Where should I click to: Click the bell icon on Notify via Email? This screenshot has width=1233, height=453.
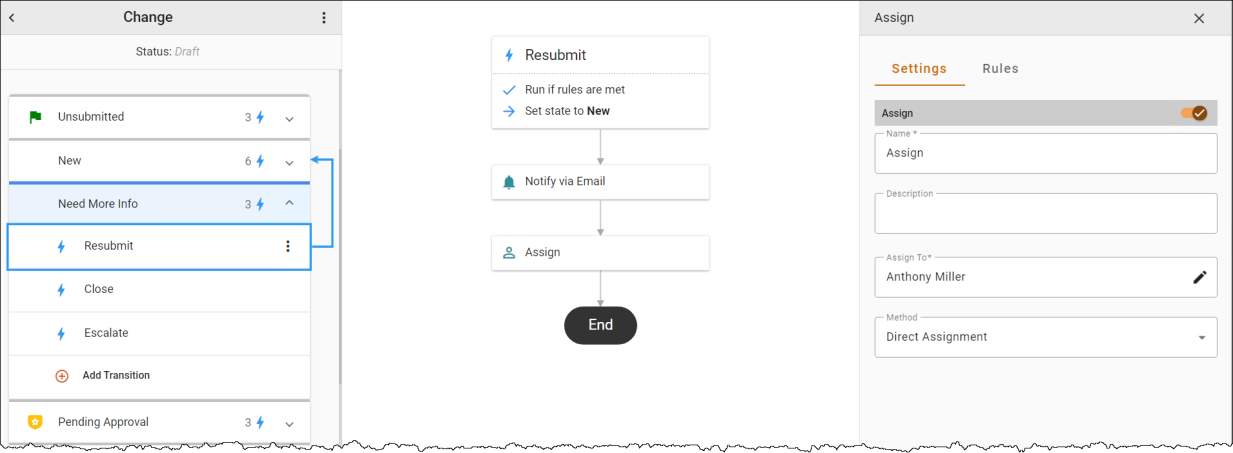coord(509,182)
